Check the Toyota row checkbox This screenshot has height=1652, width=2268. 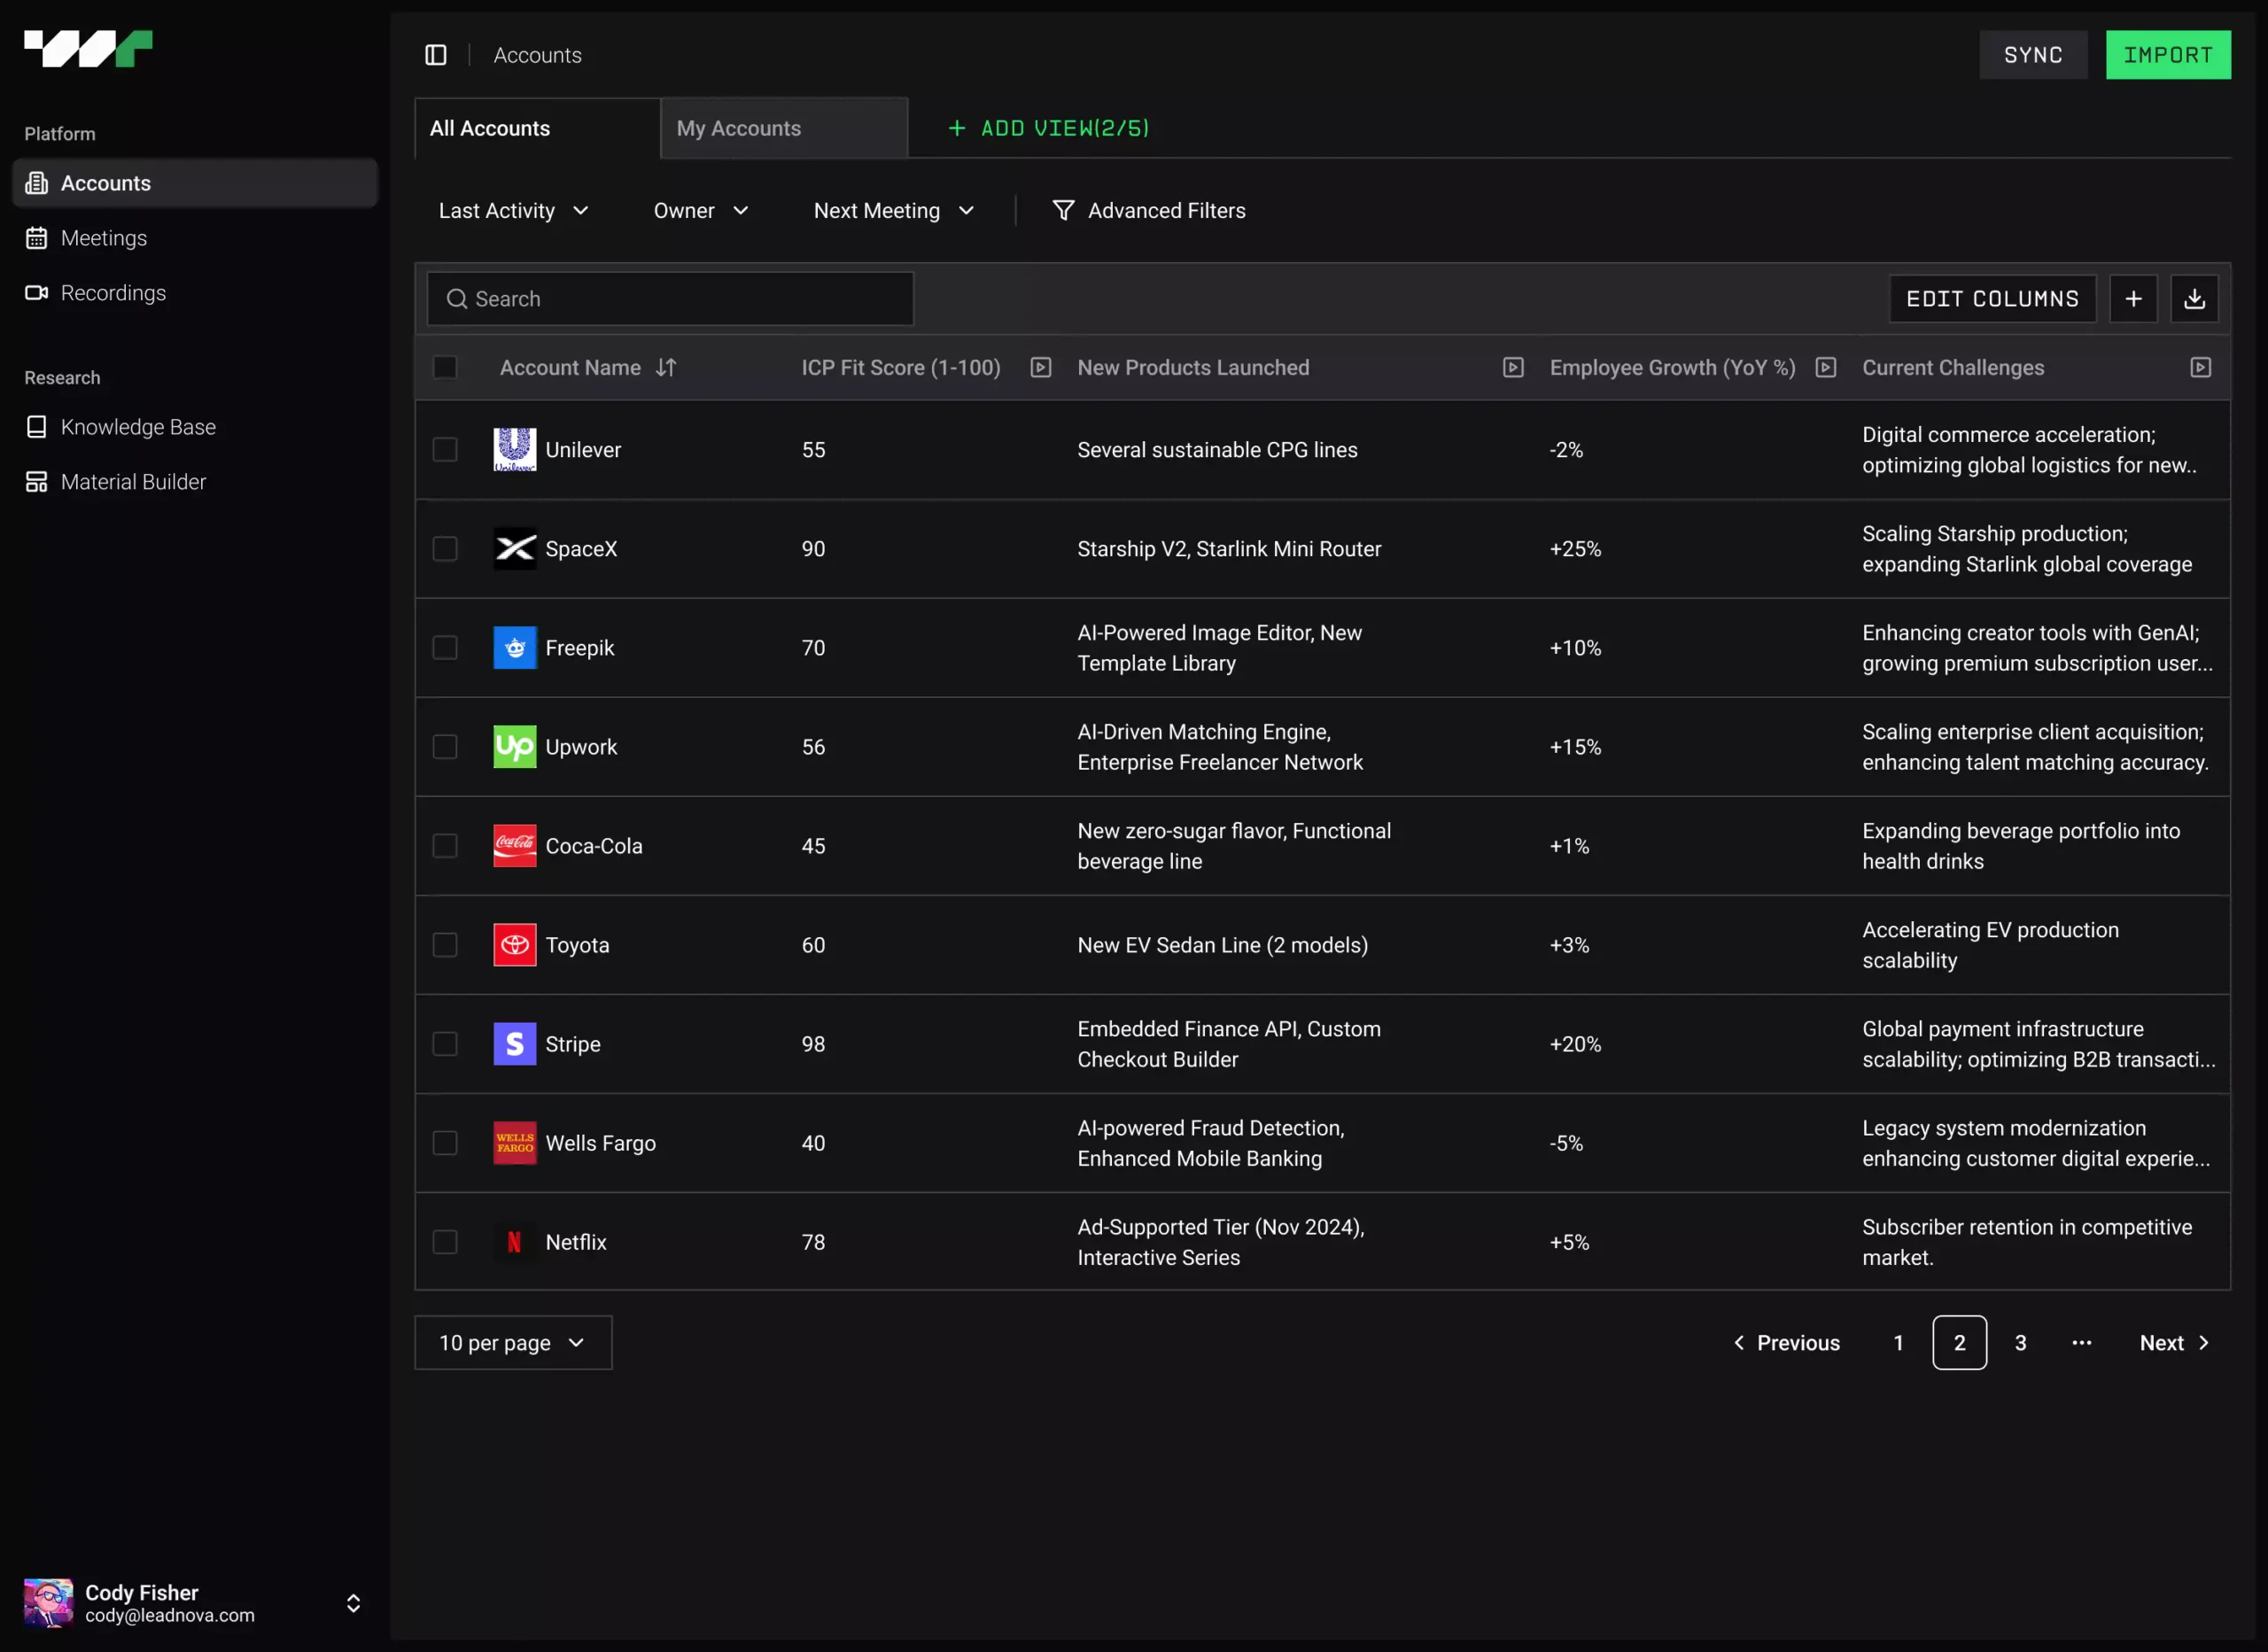pos(445,945)
